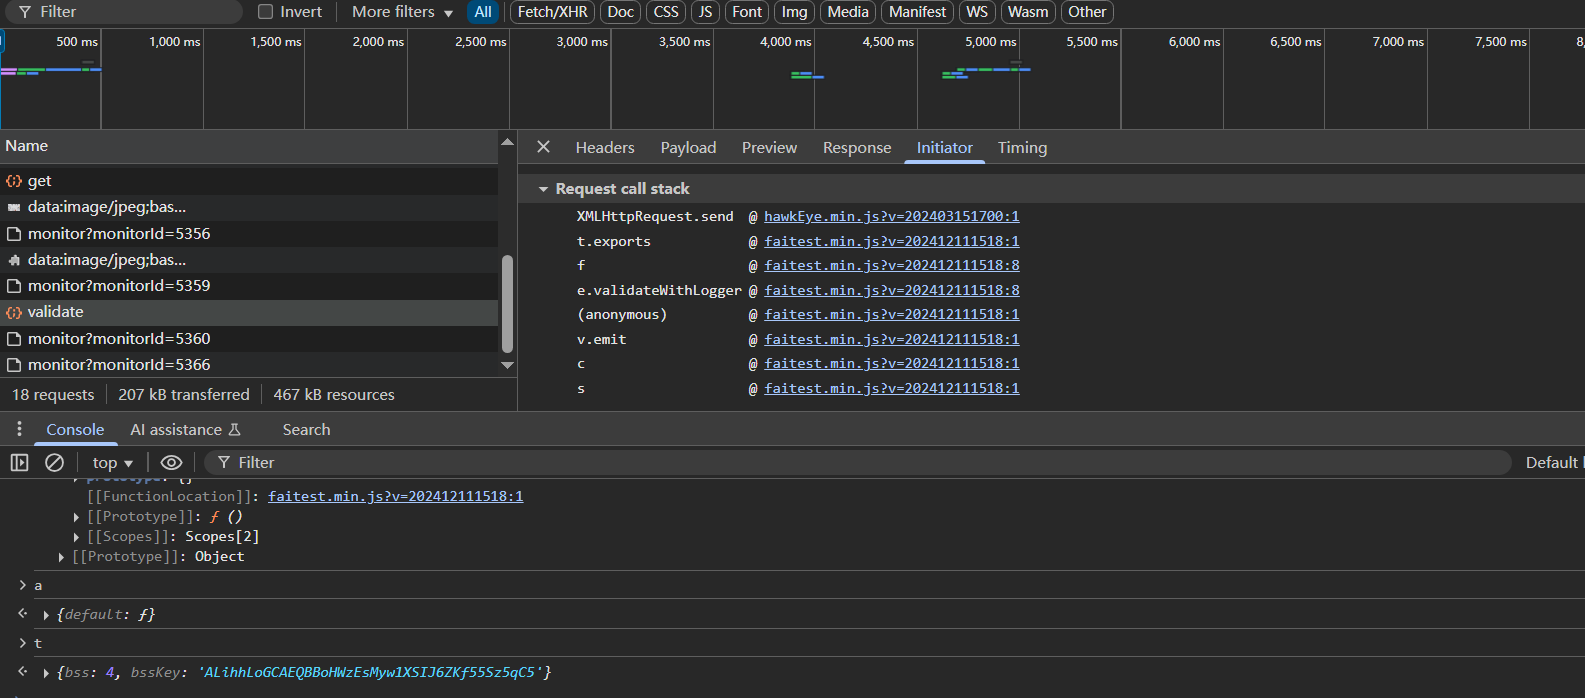This screenshot has width=1585, height=698.
Task: Select the get request entry
Action: [40, 181]
